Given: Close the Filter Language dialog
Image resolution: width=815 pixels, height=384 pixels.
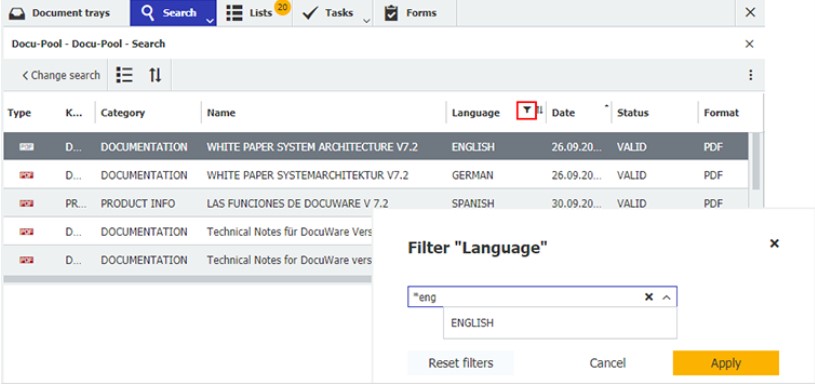Looking at the screenshot, I should click(774, 243).
